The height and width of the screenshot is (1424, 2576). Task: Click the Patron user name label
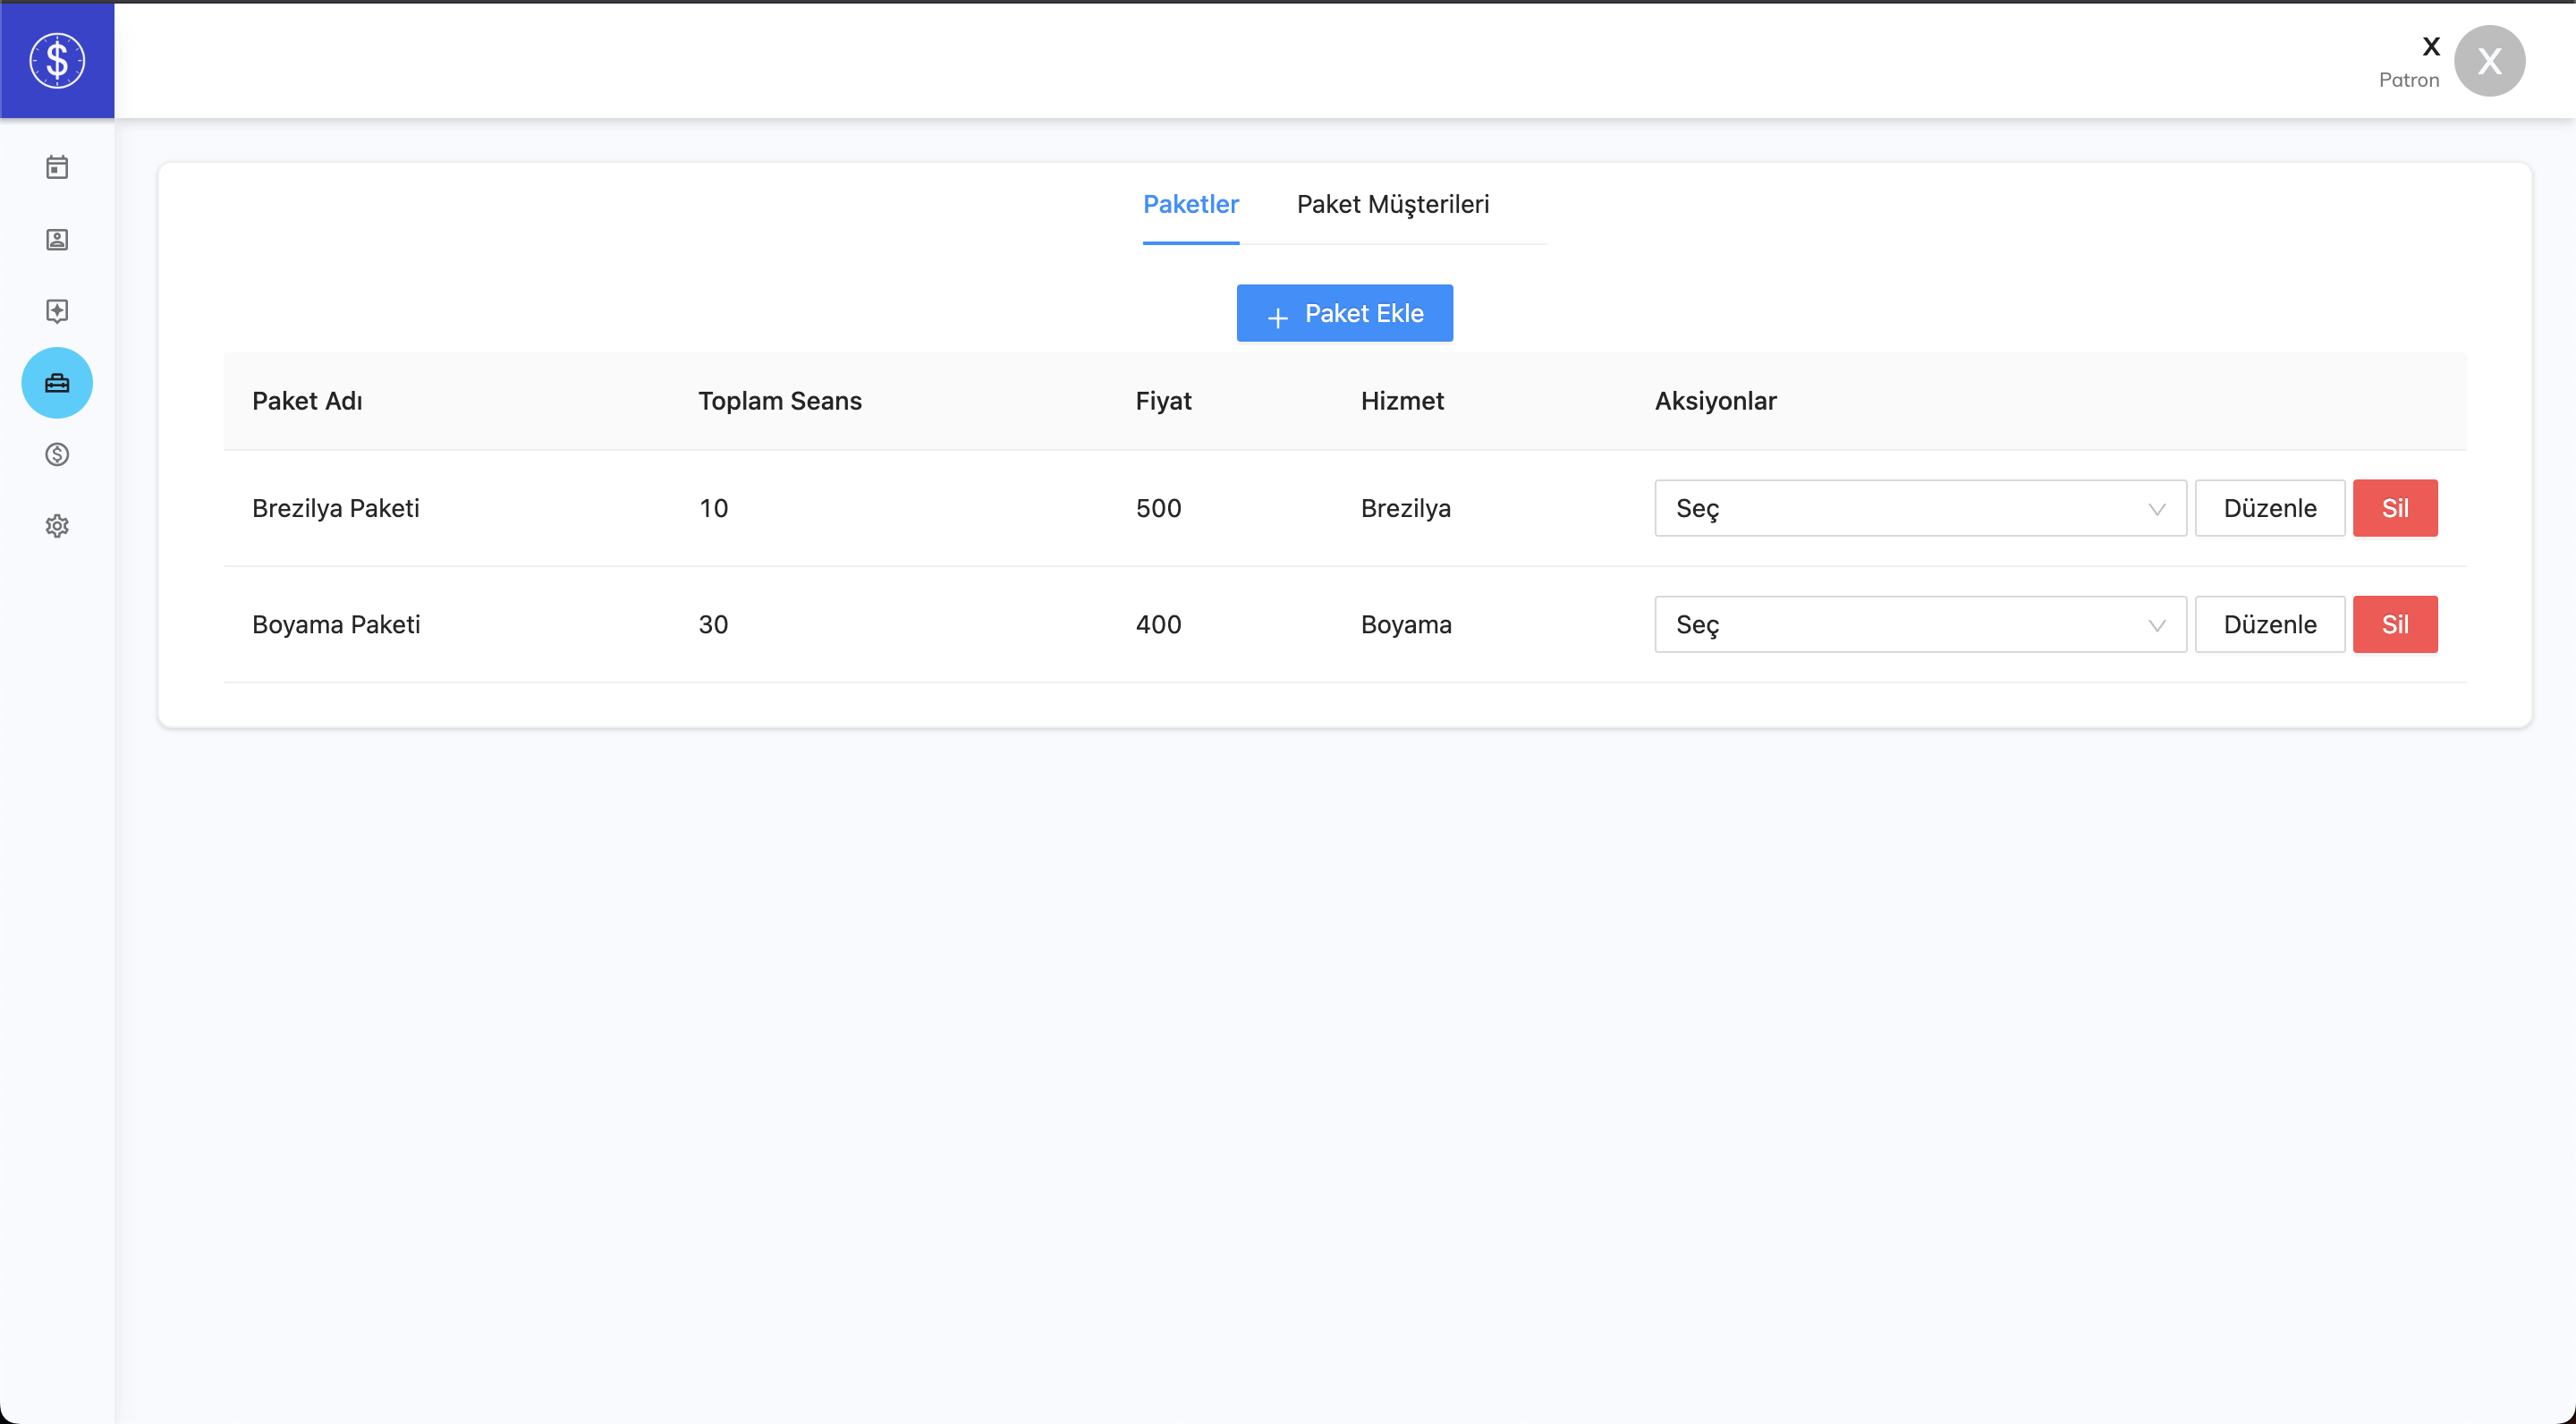point(2408,80)
